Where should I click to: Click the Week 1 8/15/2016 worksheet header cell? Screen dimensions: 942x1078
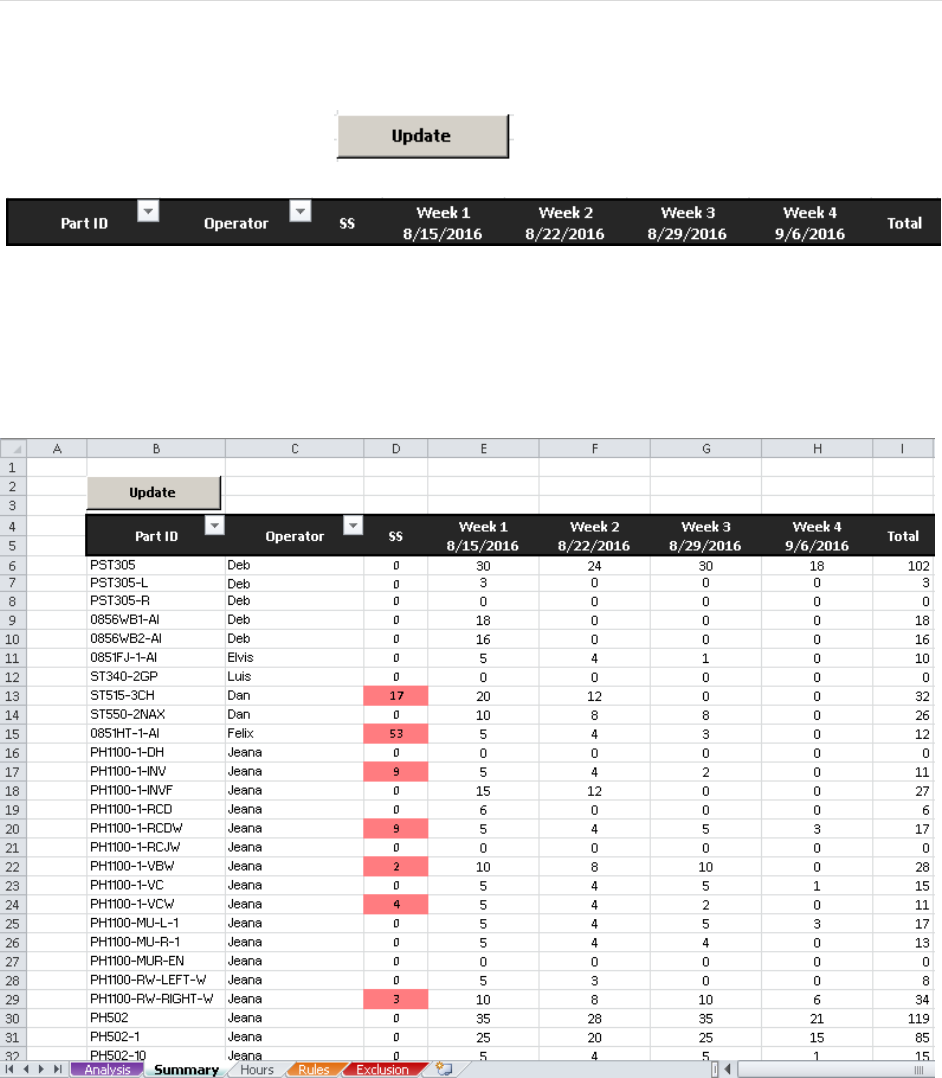point(483,536)
